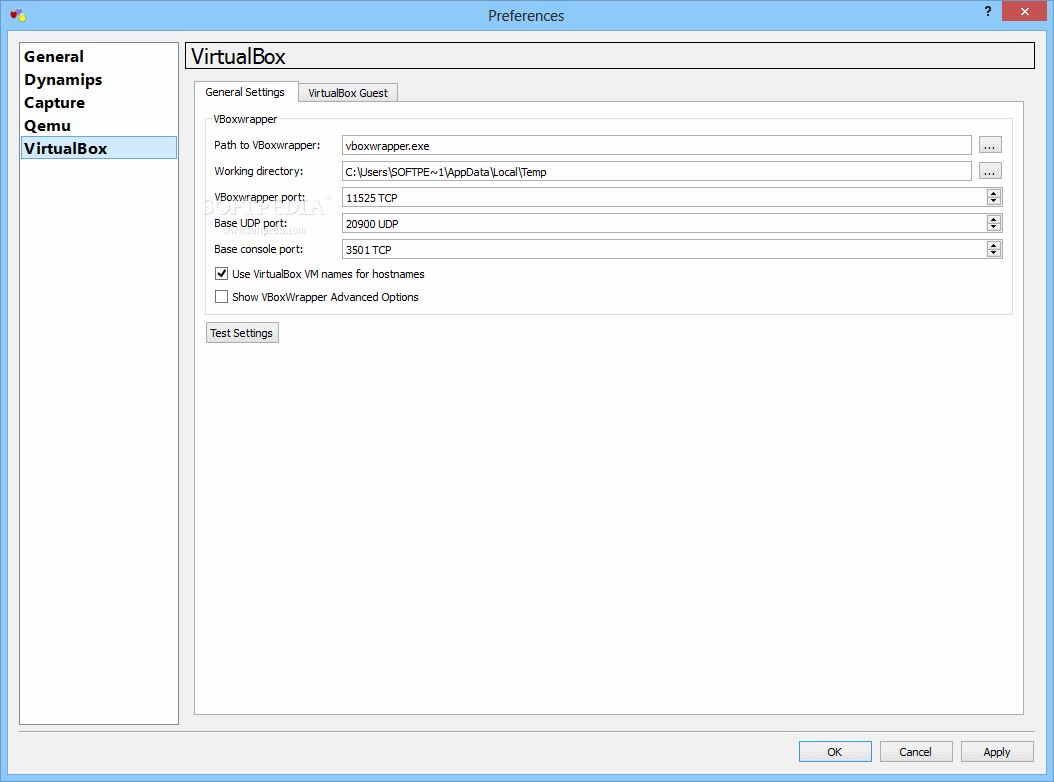The width and height of the screenshot is (1054, 782).
Task: Click the Working directory field
Action: coord(656,171)
